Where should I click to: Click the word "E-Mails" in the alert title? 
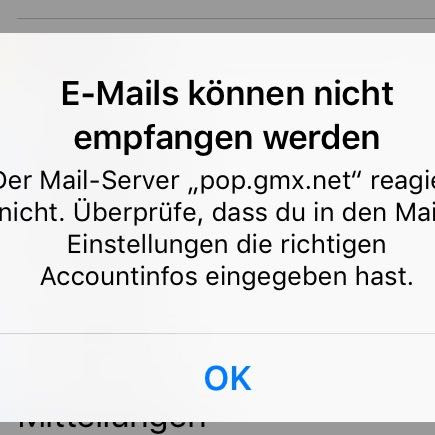point(120,94)
